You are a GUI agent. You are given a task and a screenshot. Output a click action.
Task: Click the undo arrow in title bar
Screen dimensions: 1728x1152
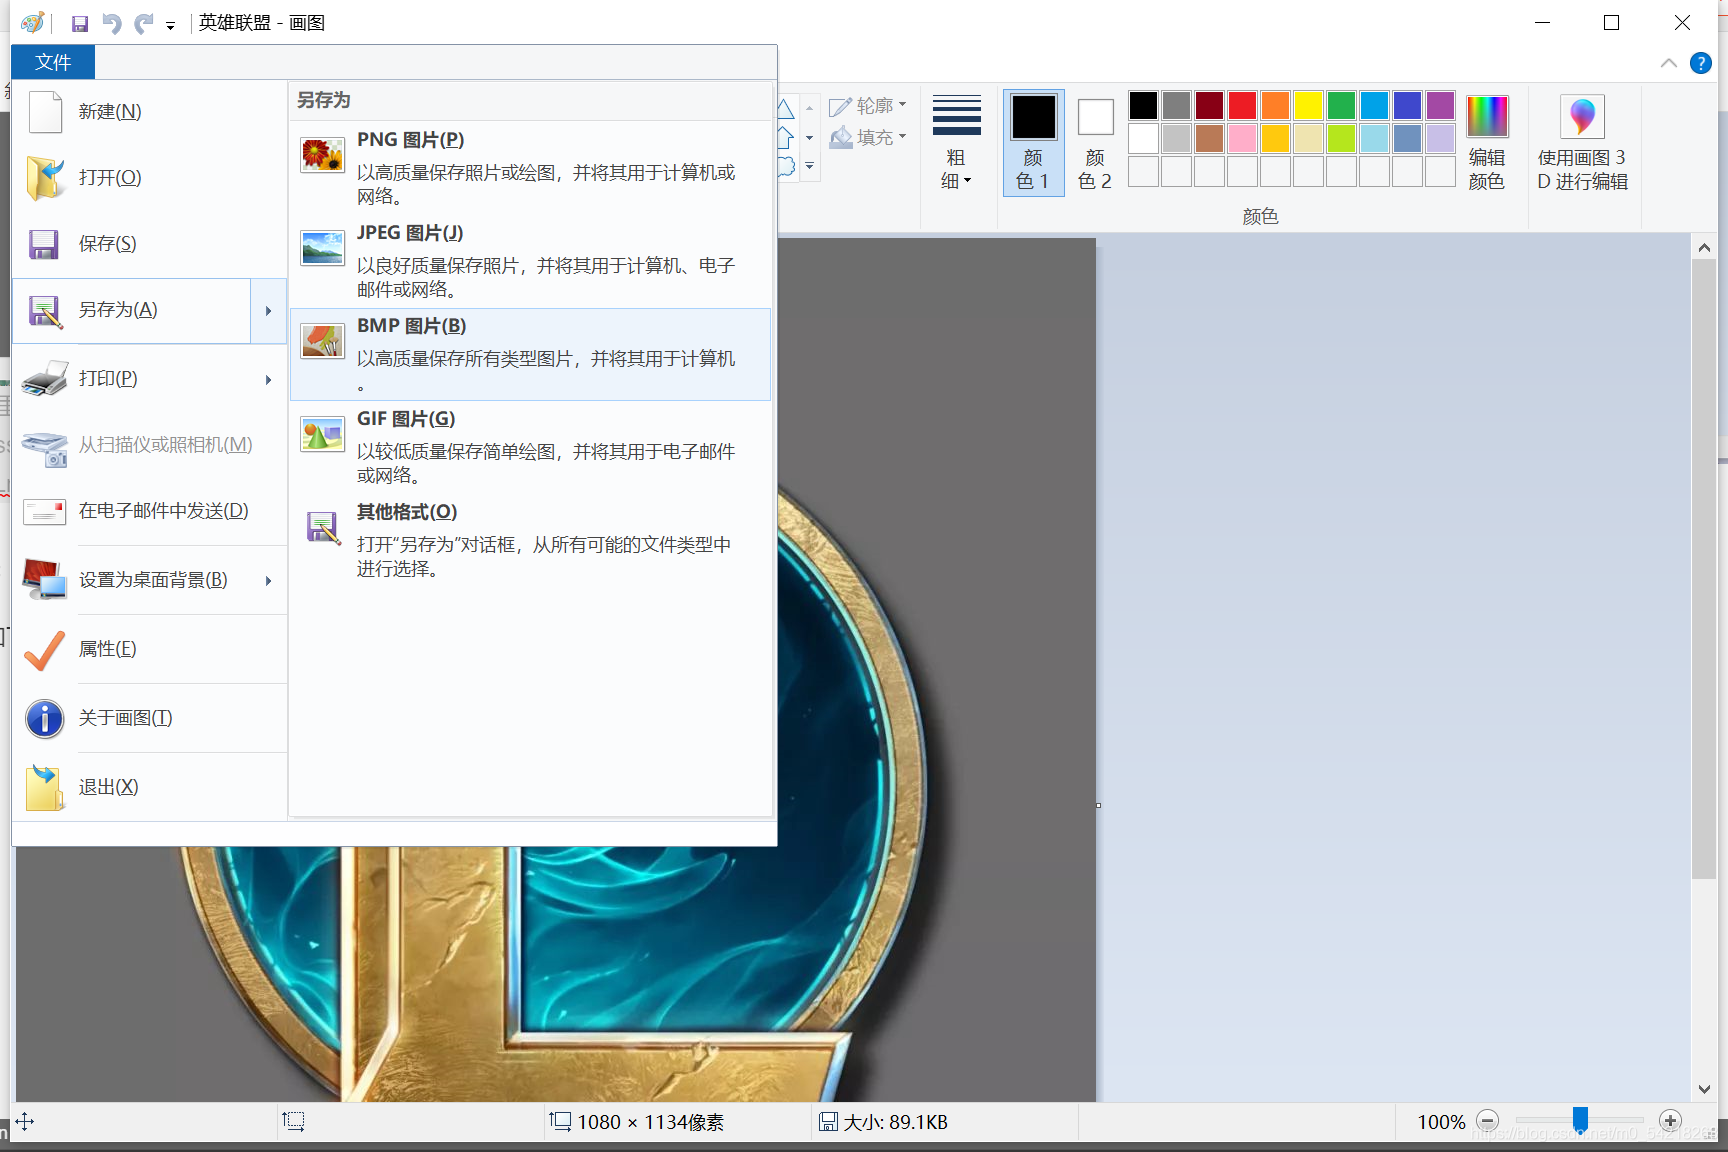coord(112,23)
